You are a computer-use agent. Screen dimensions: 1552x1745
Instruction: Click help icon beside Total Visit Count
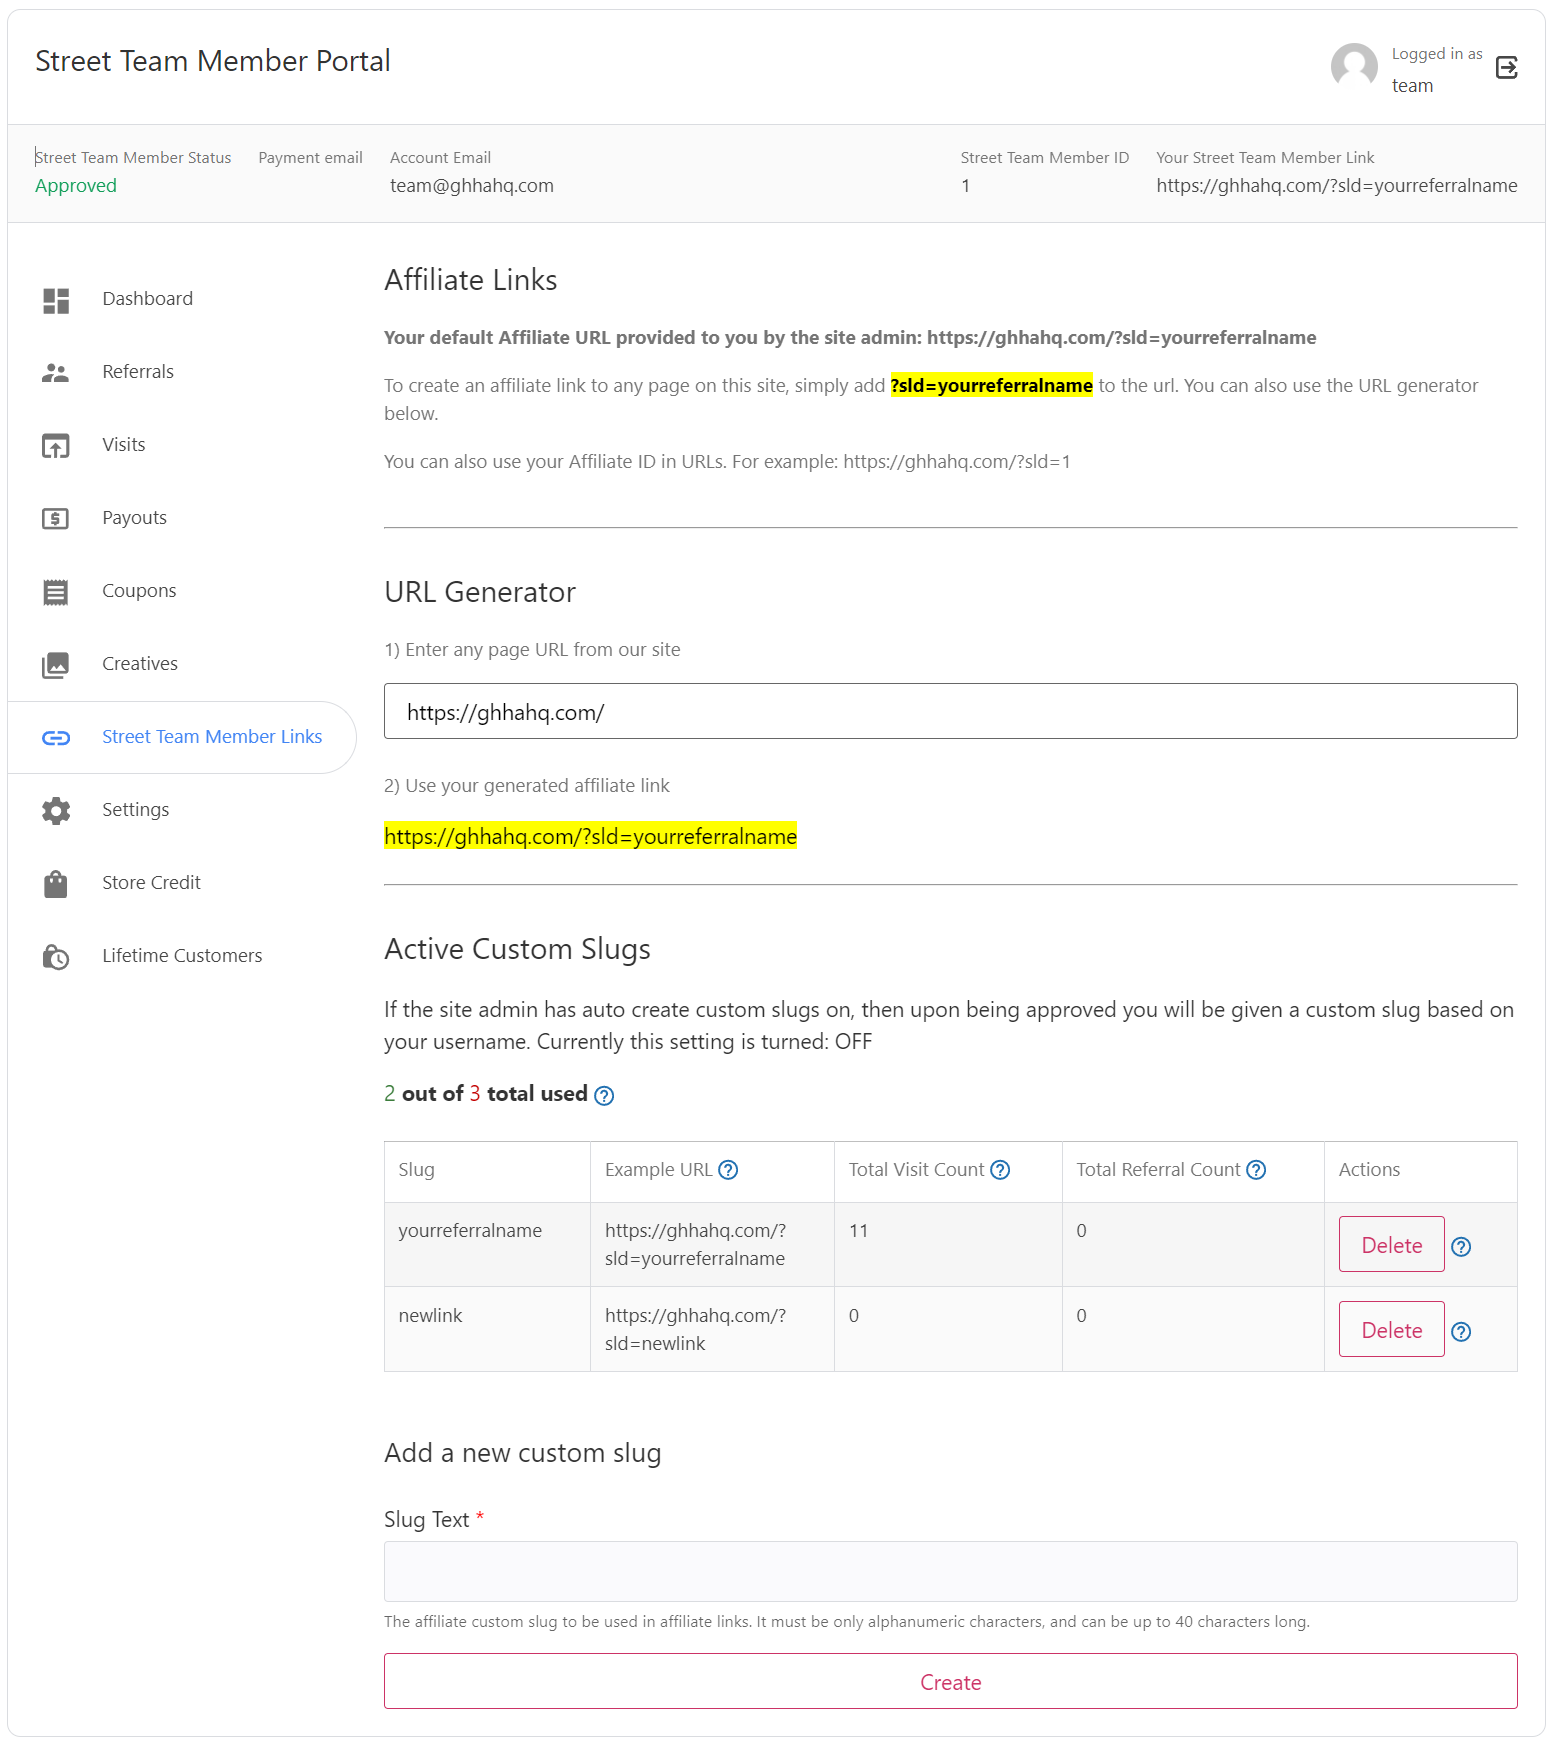tap(1000, 1170)
